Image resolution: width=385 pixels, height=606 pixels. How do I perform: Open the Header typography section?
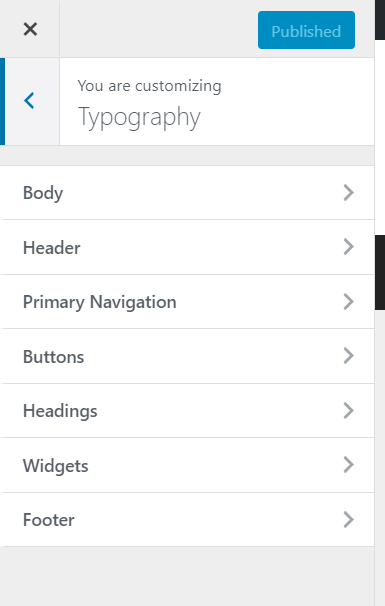[x=187, y=247]
